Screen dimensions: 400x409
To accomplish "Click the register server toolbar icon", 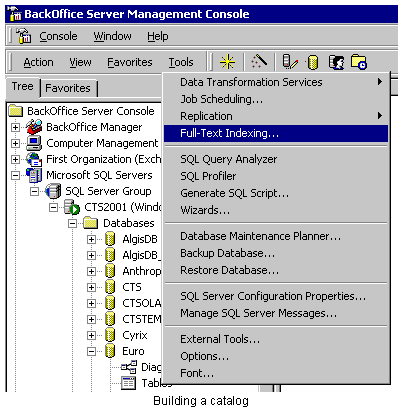I will click(290, 62).
